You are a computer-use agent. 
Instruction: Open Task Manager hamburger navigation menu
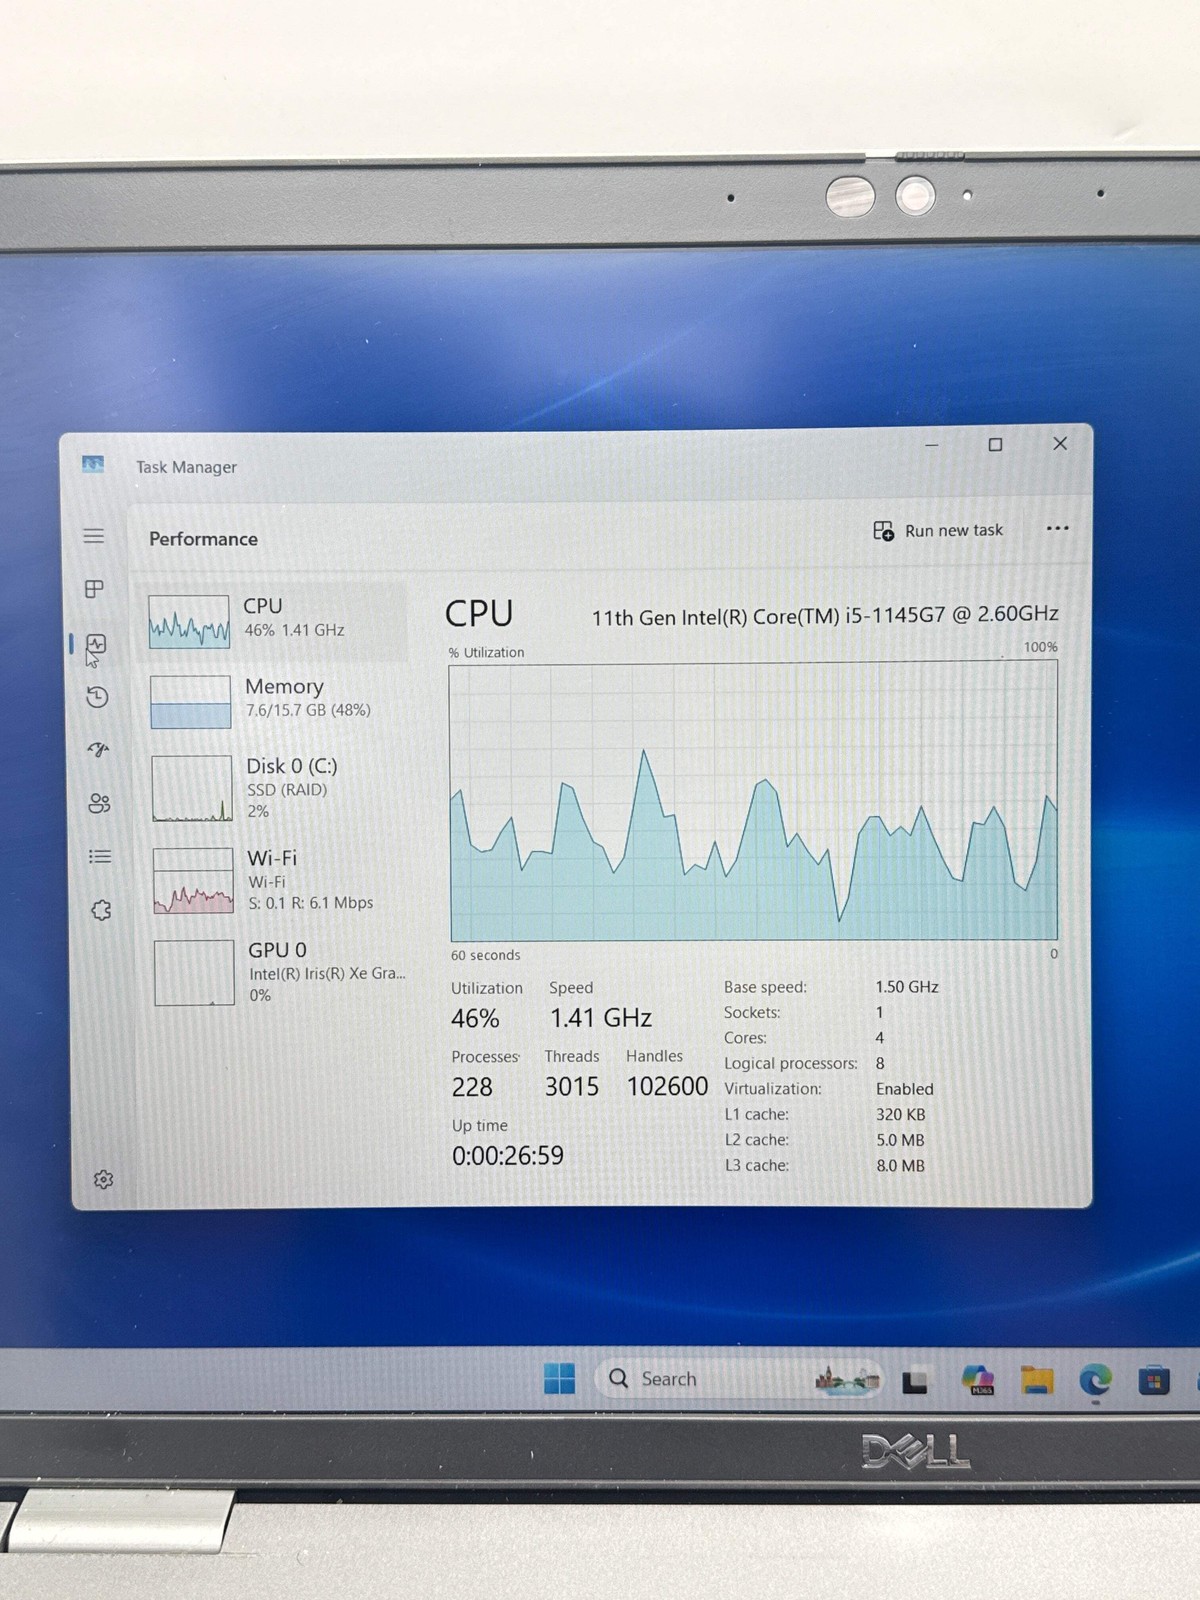click(x=94, y=535)
